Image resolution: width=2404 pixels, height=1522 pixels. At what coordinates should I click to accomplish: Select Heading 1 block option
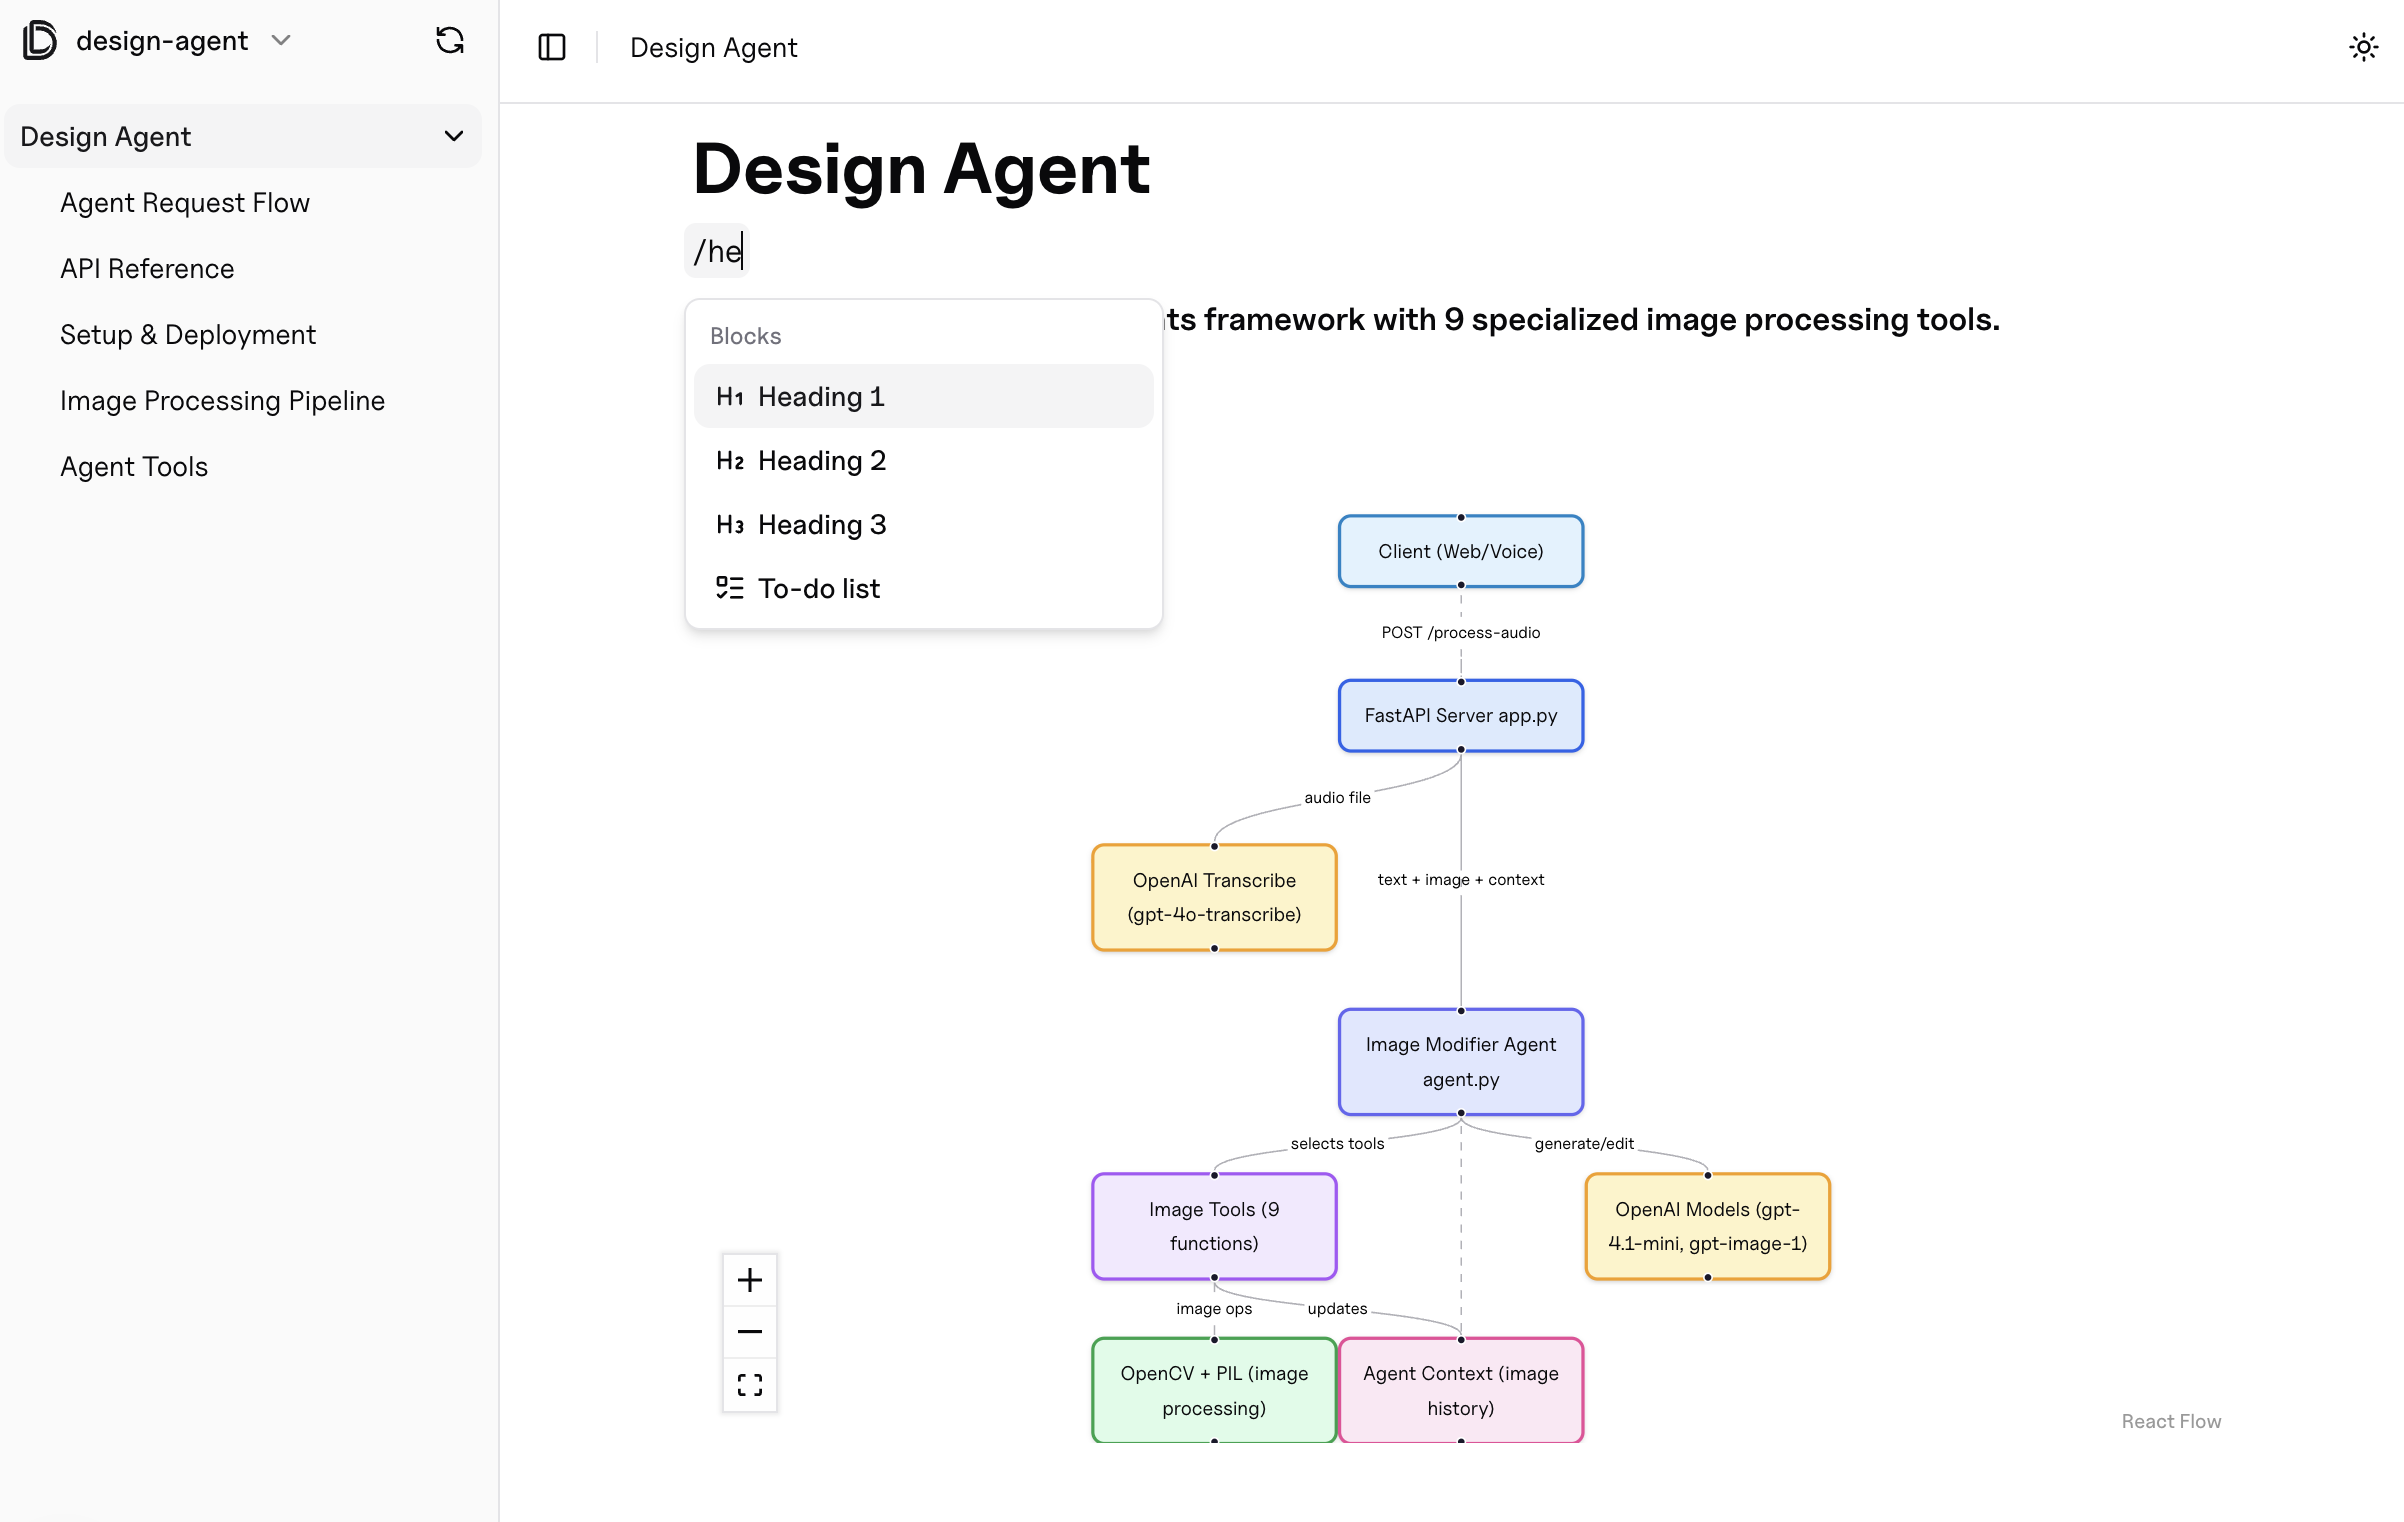[x=923, y=397]
